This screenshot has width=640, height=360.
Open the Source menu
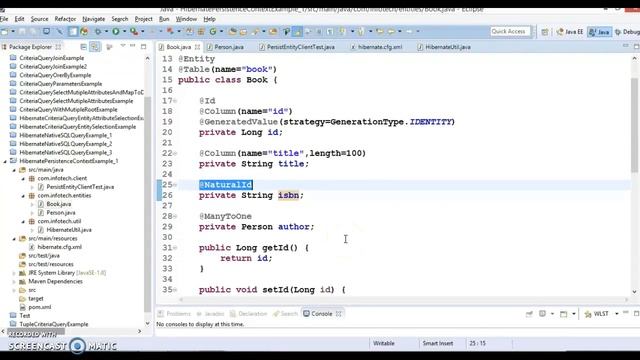39,19
